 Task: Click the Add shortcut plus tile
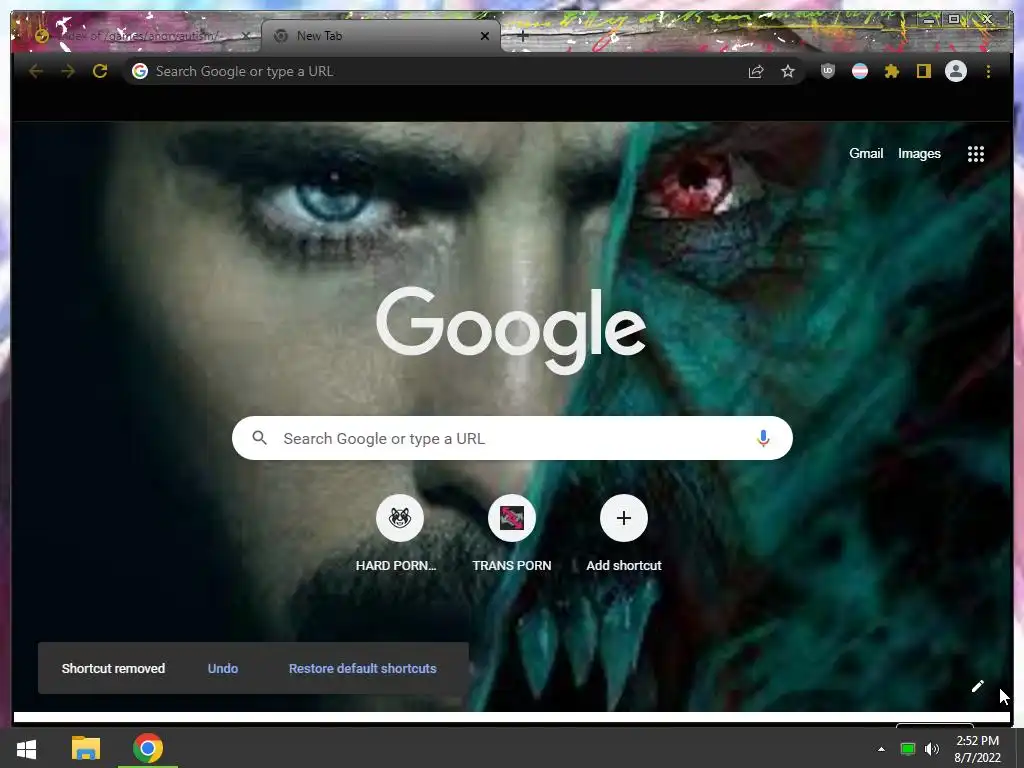(x=624, y=518)
